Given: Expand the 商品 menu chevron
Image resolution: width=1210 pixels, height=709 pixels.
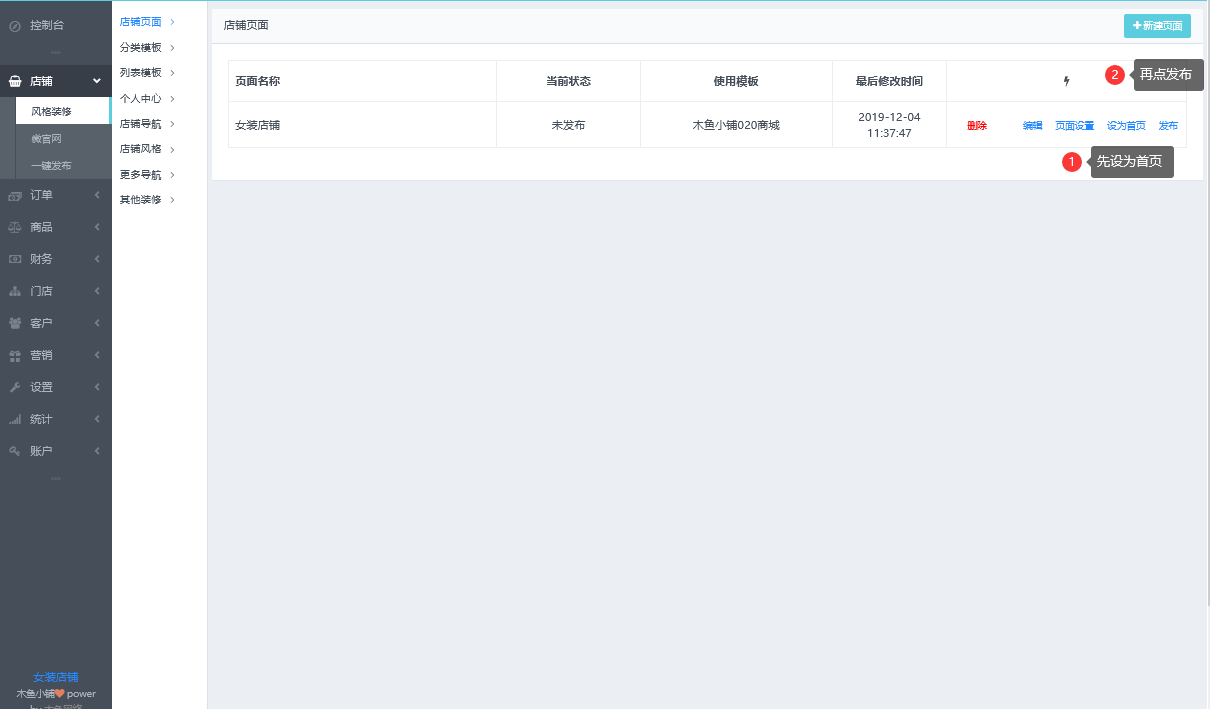Looking at the screenshot, I should [97, 227].
